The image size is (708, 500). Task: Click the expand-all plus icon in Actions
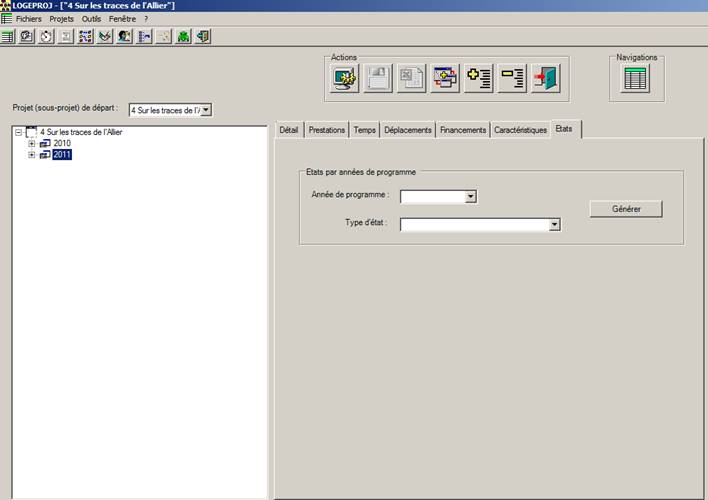point(480,78)
